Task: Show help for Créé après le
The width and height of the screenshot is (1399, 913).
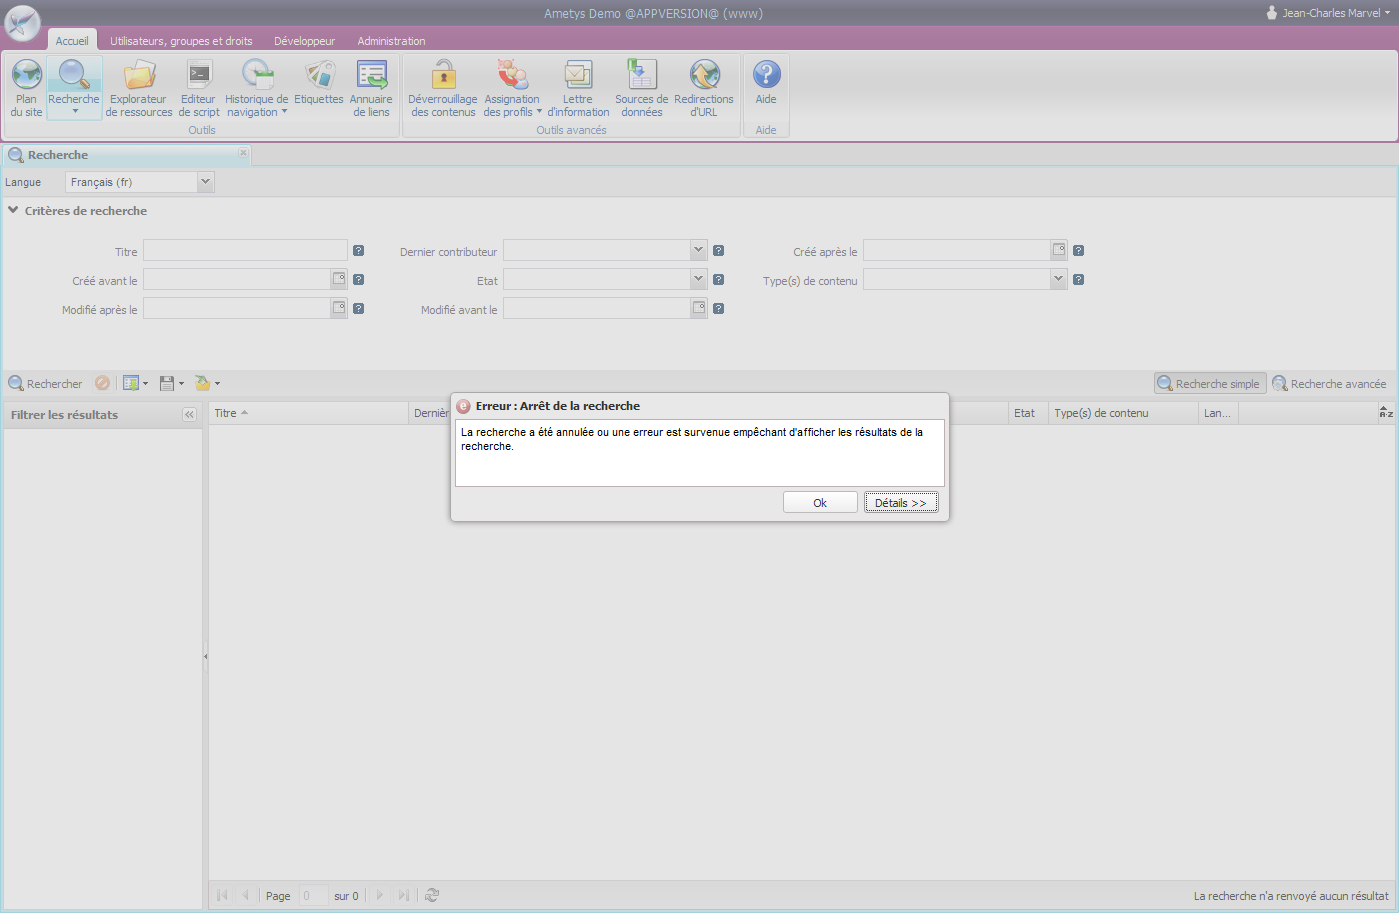Action: coord(1078,251)
